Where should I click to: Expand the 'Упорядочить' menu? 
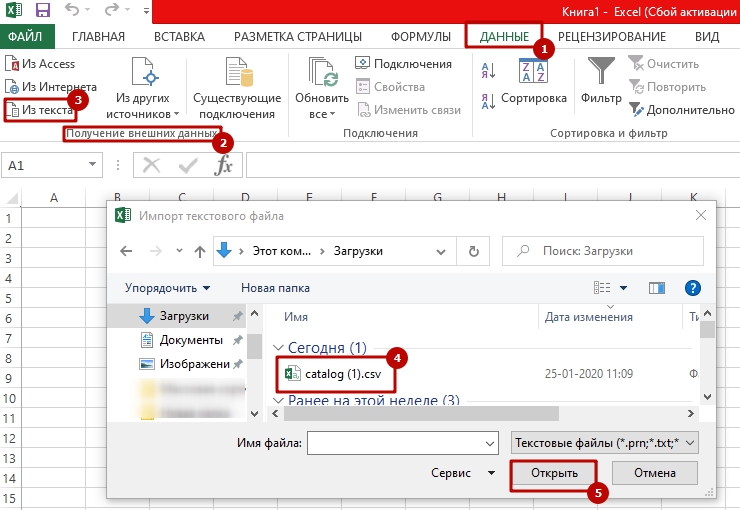click(167, 288)
